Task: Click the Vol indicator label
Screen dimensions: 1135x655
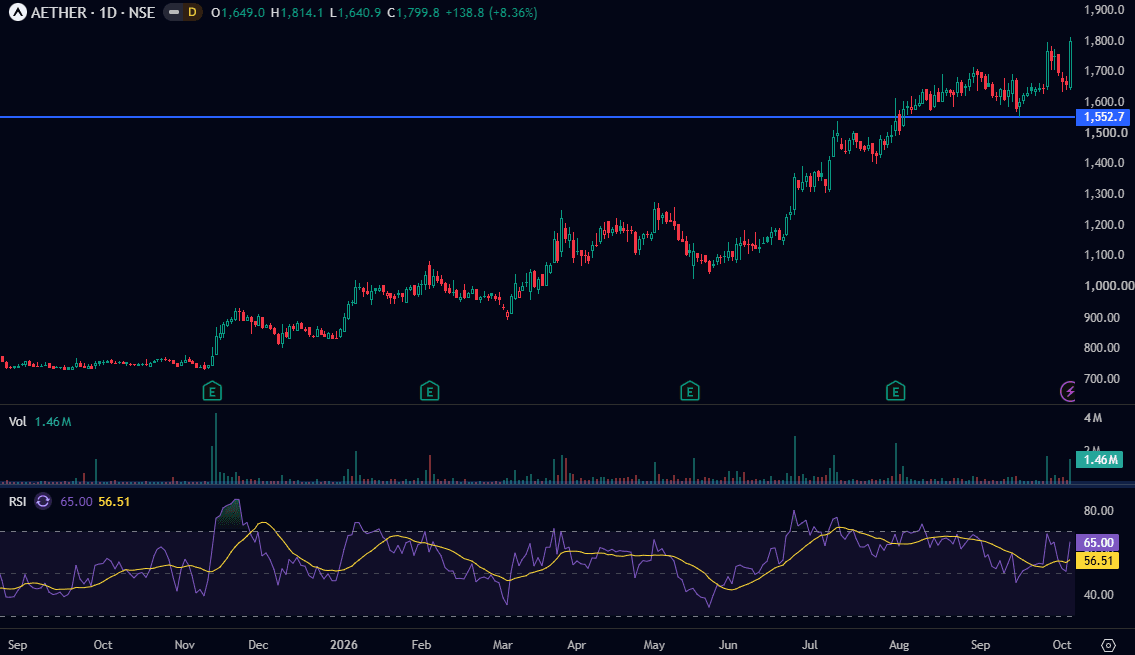Action: [17, 421]
